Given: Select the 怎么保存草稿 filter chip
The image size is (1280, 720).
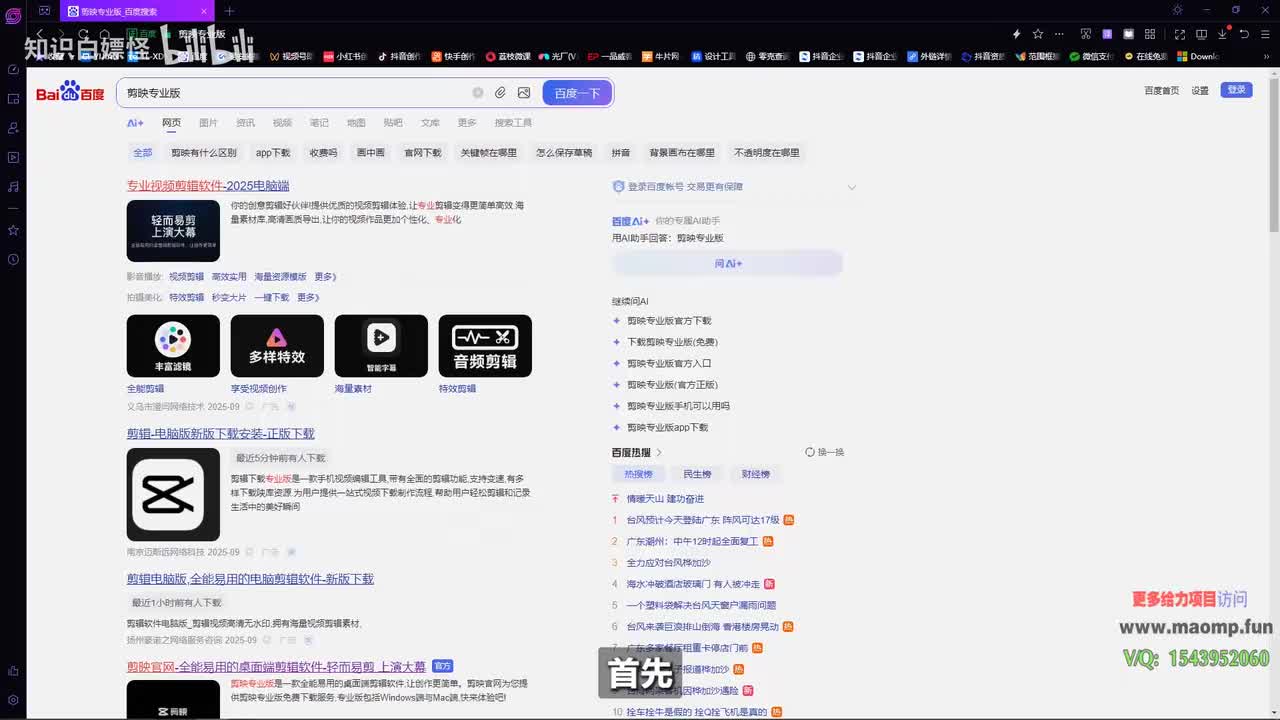Looking at the screenshot, I should [564, 153].
